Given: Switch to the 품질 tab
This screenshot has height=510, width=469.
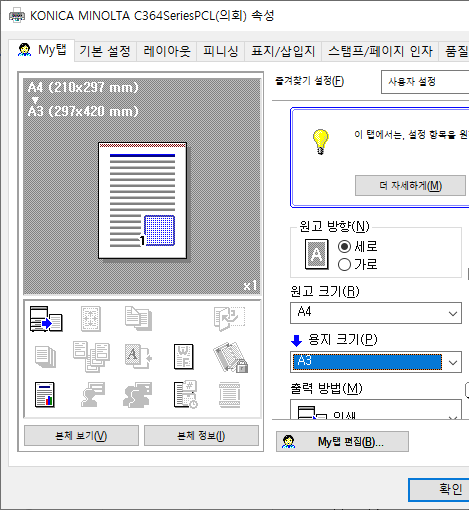Looking at the screenshot, I should [x=454, y=52].
